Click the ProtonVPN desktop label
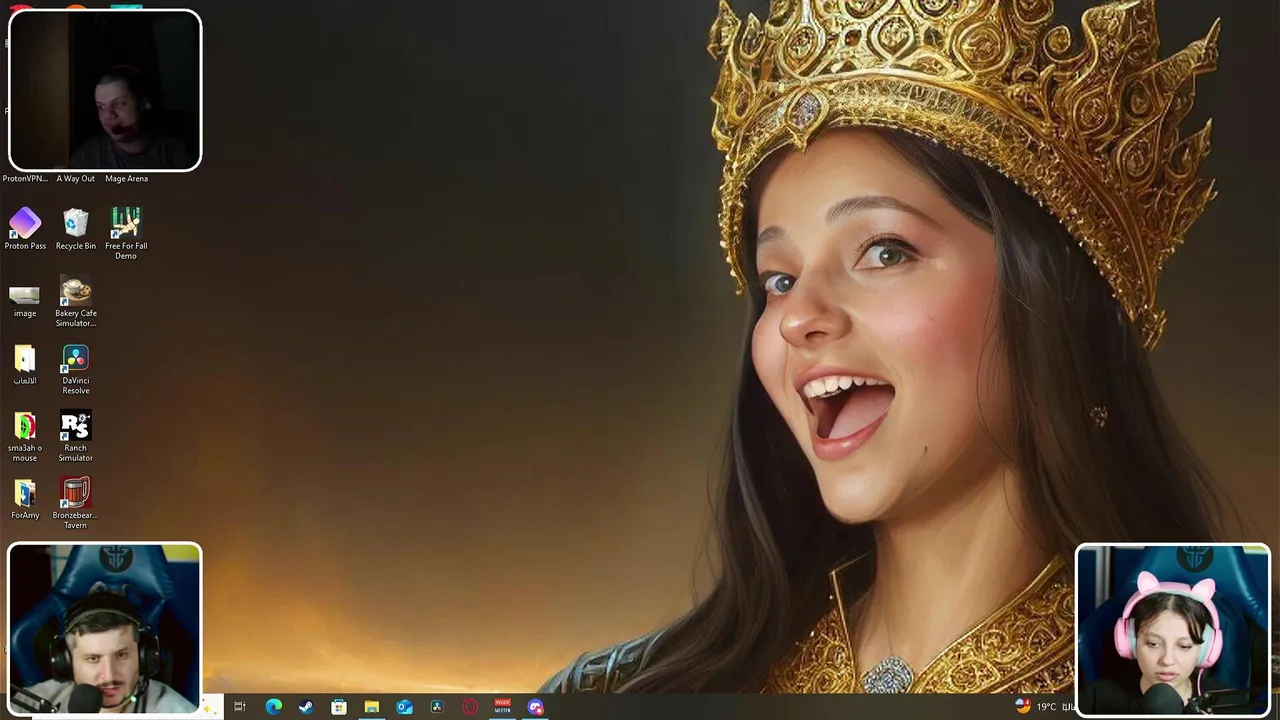1280x720 pixels. (25, 179)
